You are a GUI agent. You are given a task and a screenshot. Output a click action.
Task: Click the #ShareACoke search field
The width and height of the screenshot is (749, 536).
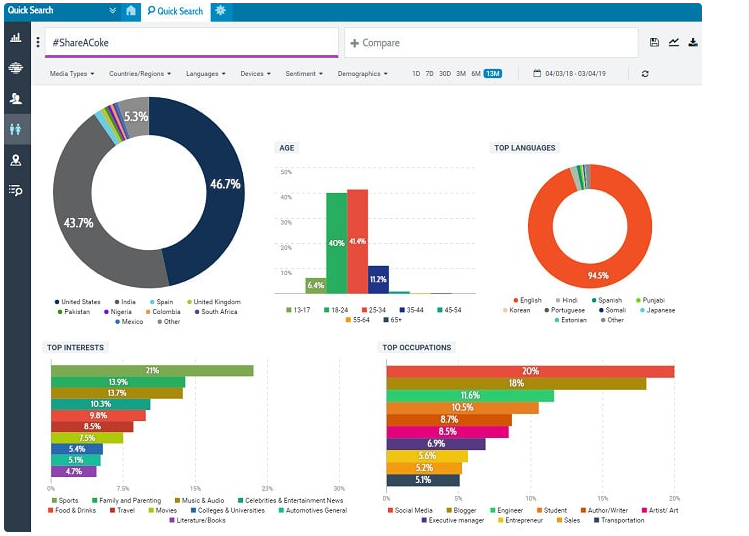pos(192,43)
